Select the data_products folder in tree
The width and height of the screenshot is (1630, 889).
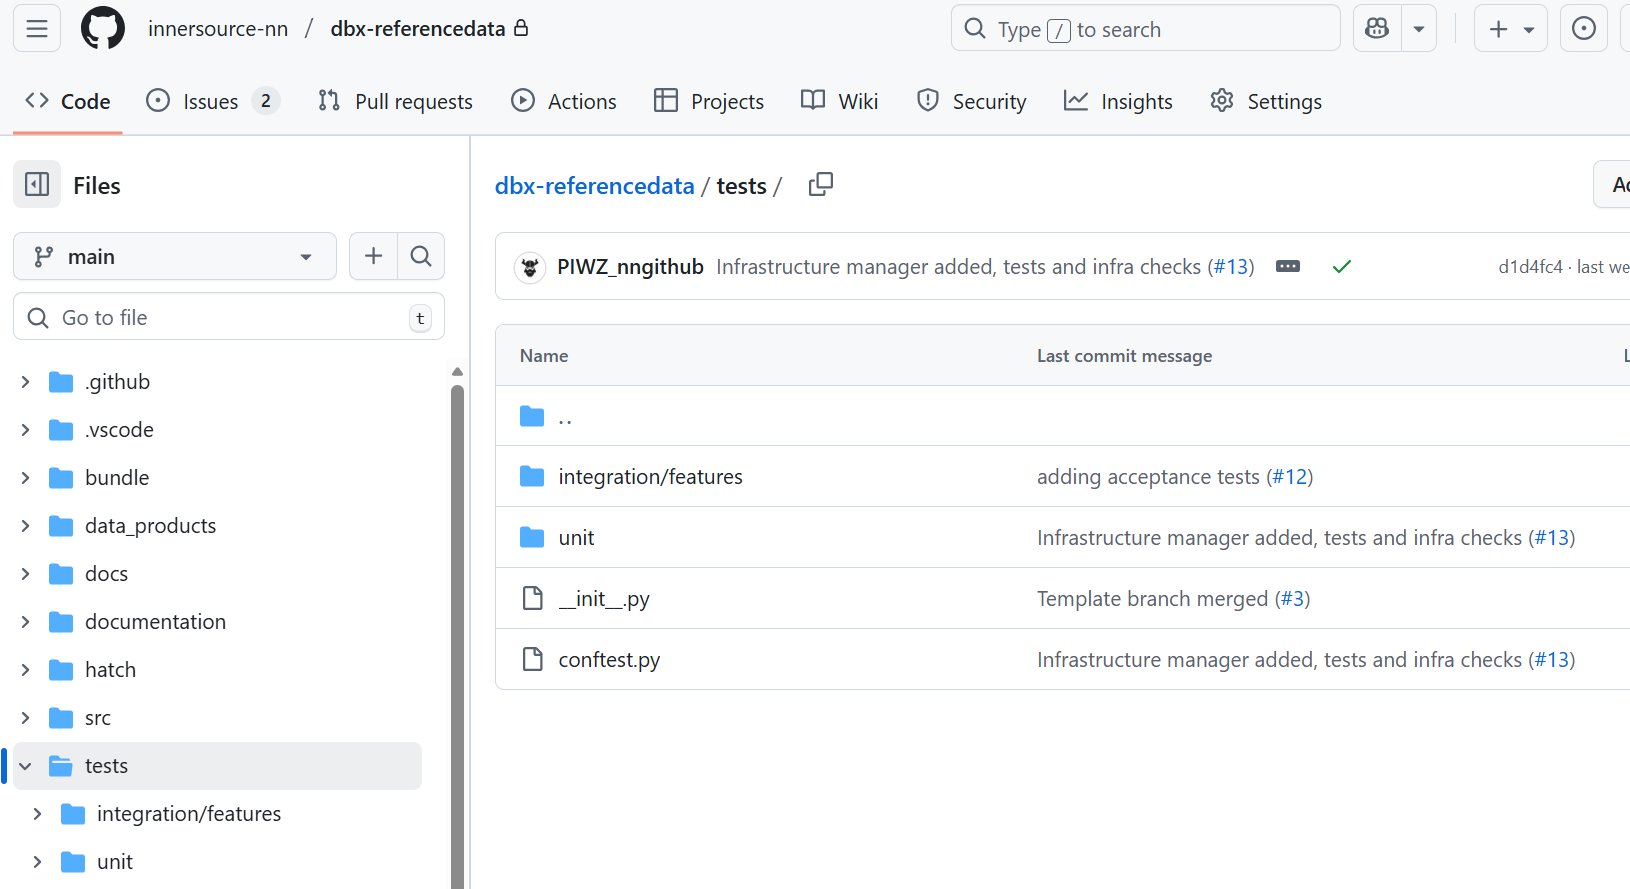pyautogui.click(x=150, y=526)
